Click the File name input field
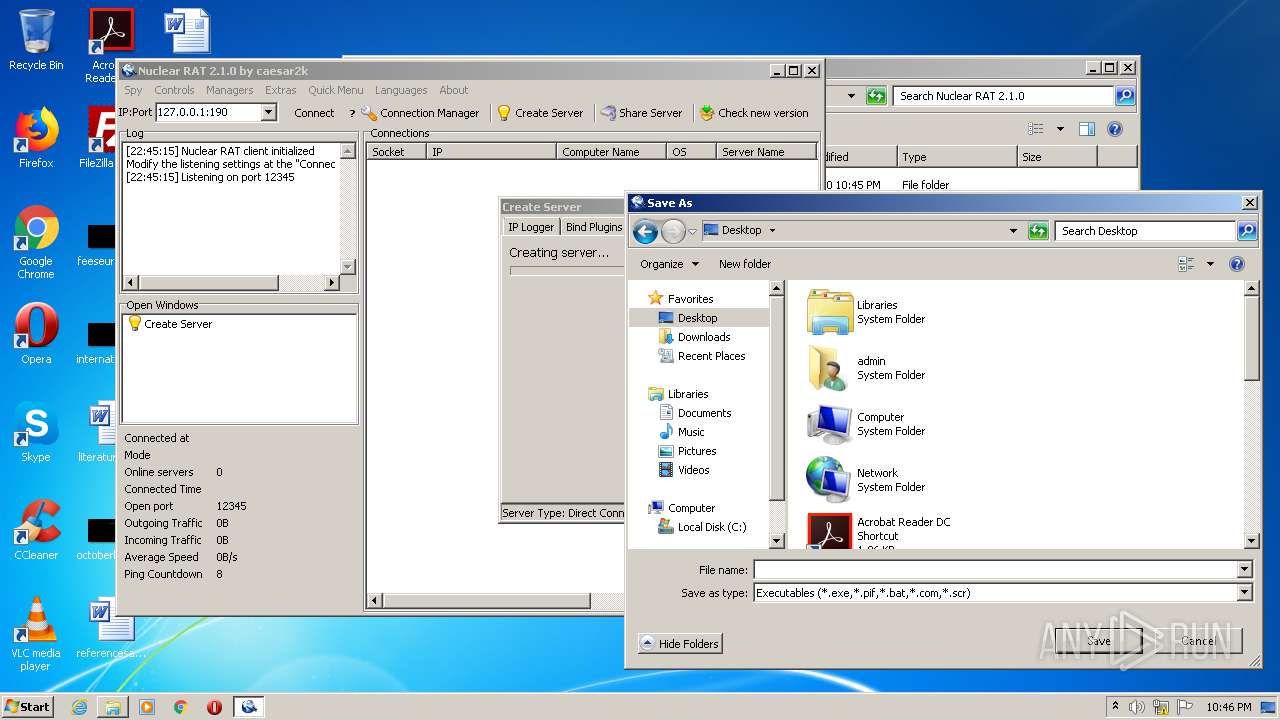This screenshot has height=720, width=1280. (996, 570)
